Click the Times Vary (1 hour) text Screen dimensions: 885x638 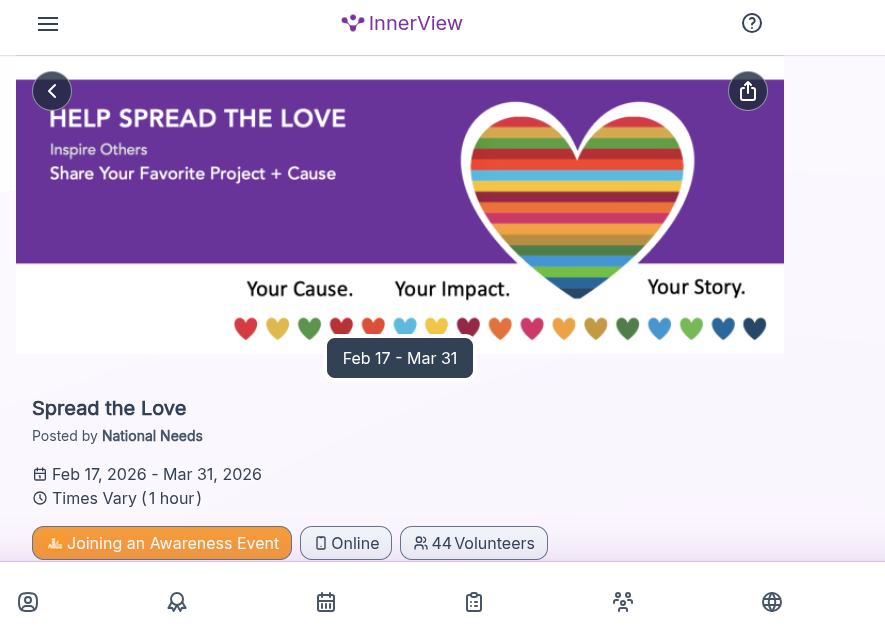tap(126, 498)
